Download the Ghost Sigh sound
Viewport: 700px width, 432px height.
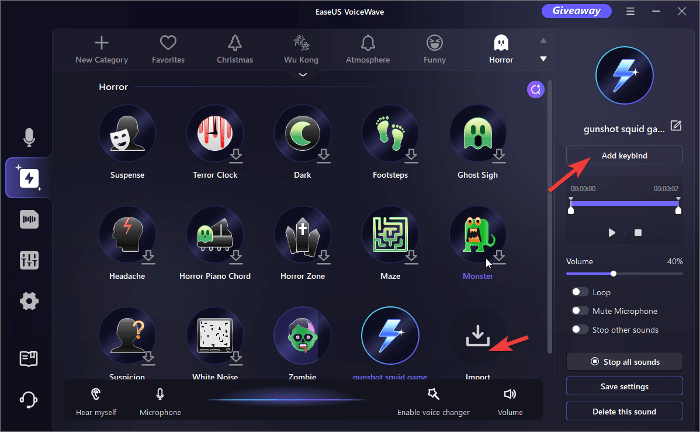pyautogui.click(x=499, y=156)
